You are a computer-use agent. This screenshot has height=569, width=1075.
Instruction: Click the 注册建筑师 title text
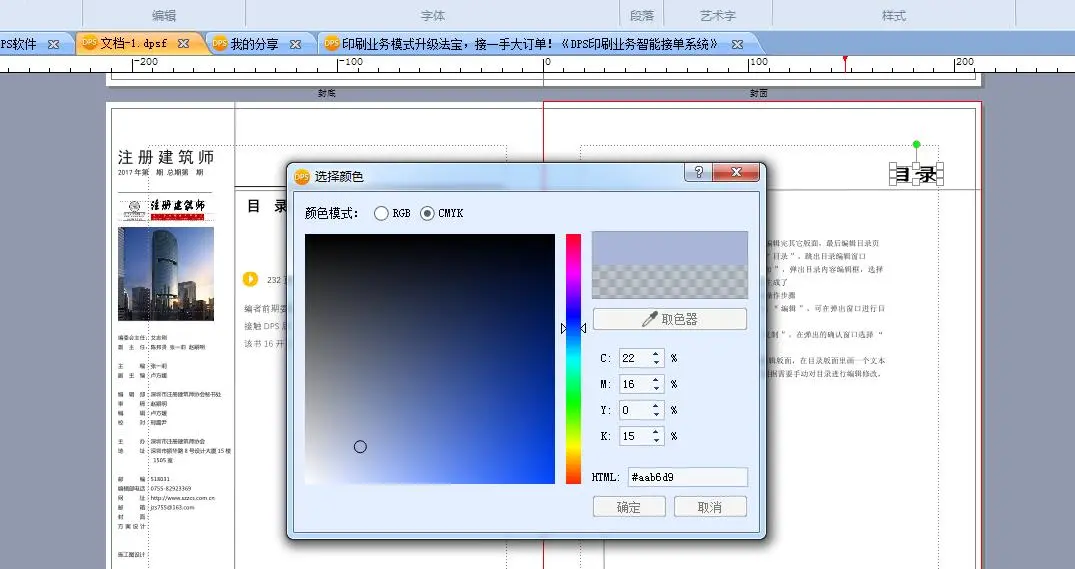tap(166, 157)
